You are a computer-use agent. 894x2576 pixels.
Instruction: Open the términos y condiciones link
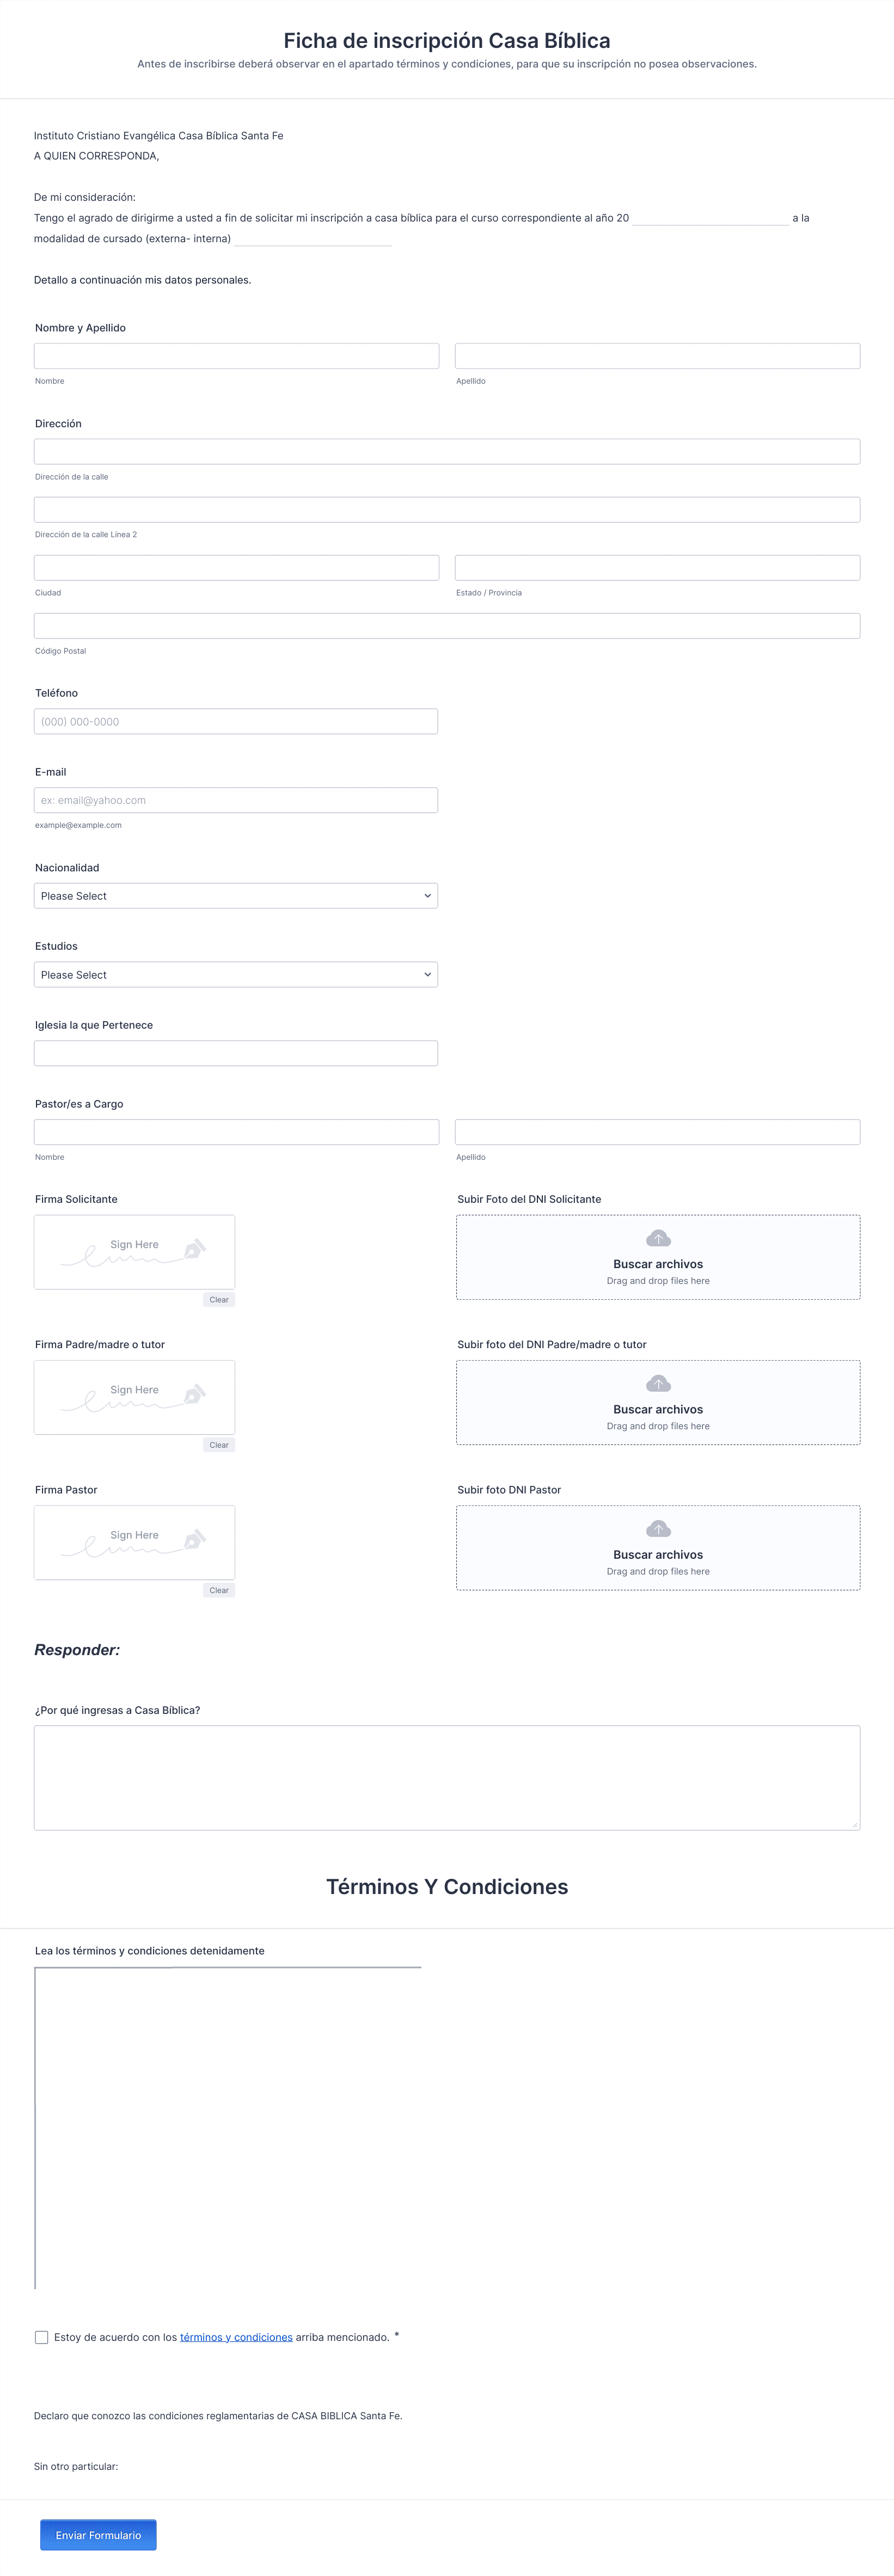pos(236,2337)
